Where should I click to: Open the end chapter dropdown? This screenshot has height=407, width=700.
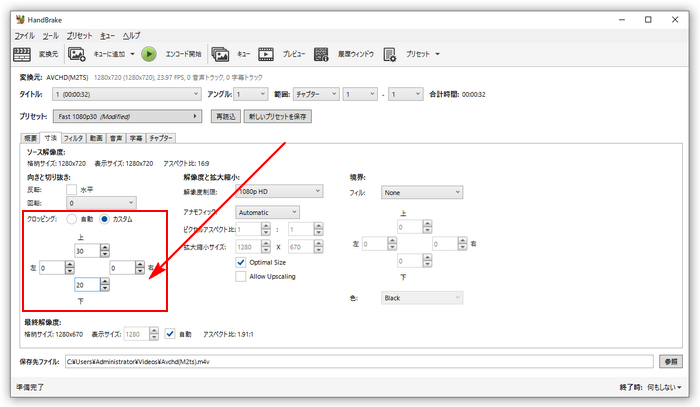point(405,94)
